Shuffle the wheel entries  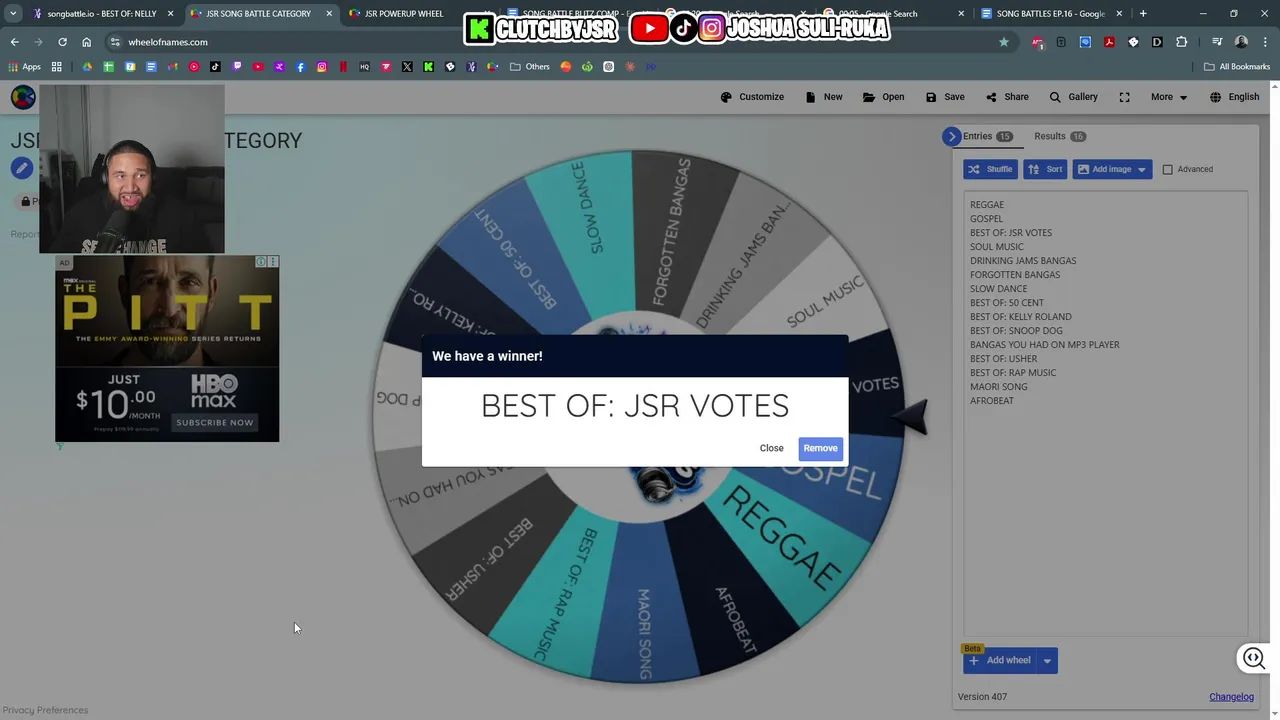990,169
